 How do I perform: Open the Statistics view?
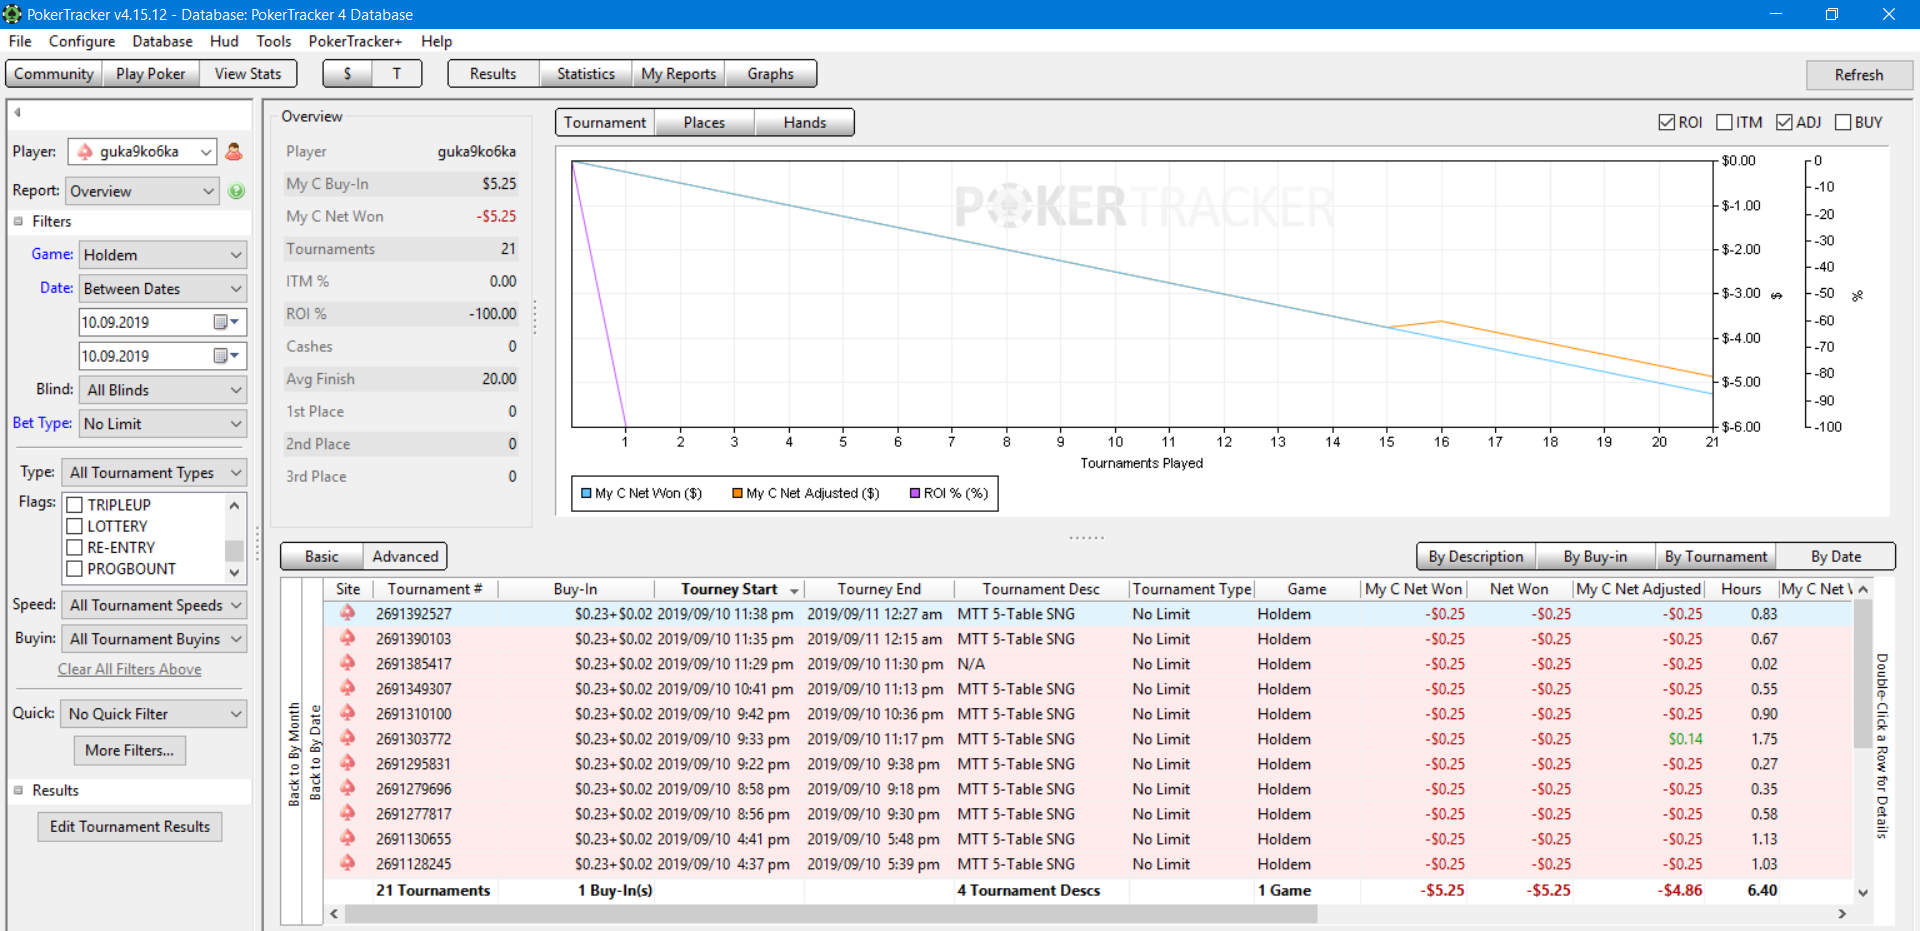[x=585, y=74]
